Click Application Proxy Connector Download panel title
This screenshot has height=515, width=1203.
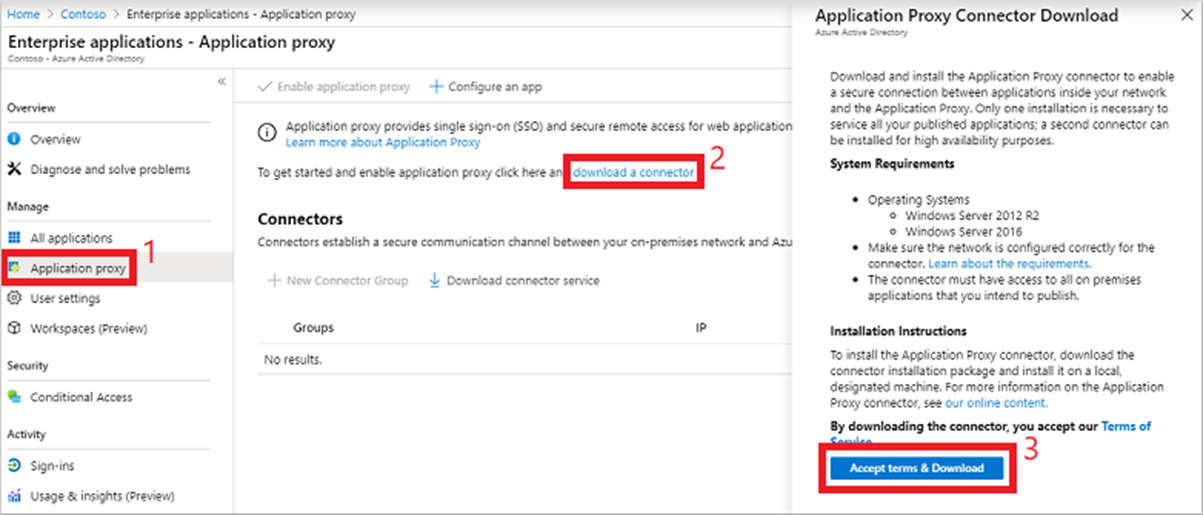967,16
